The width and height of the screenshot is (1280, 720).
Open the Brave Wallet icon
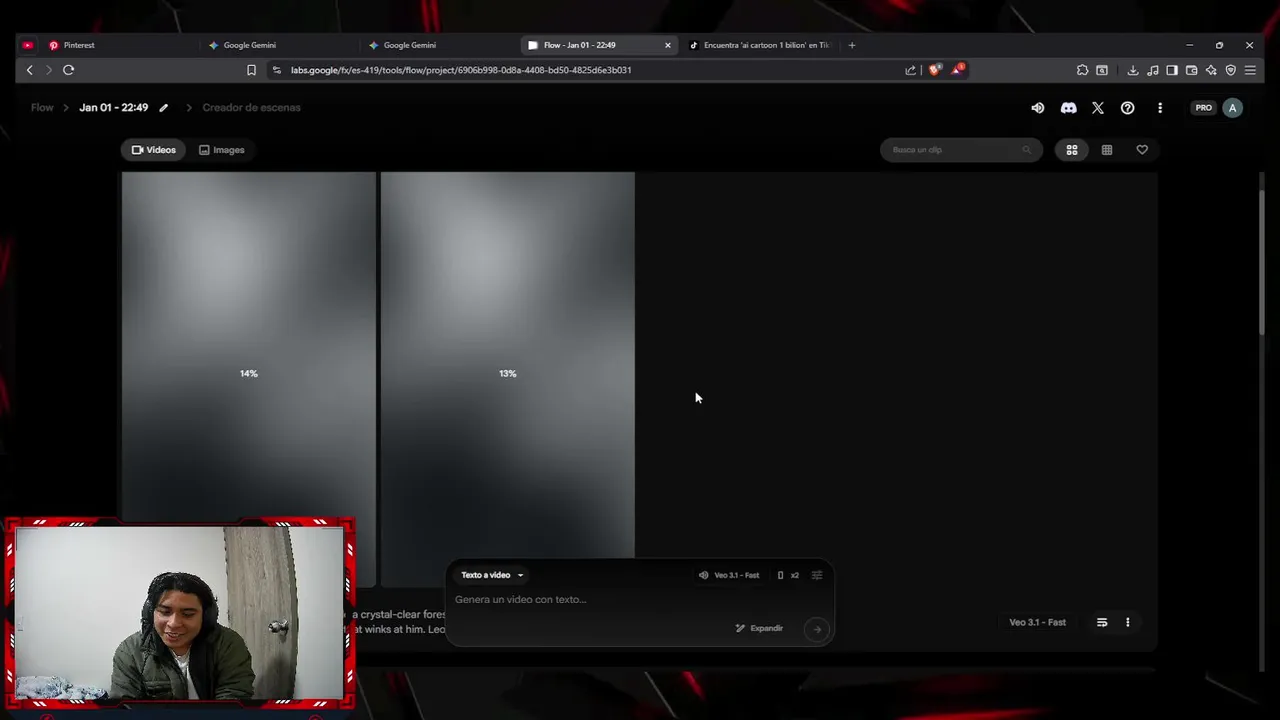[x=1191, y=70]
